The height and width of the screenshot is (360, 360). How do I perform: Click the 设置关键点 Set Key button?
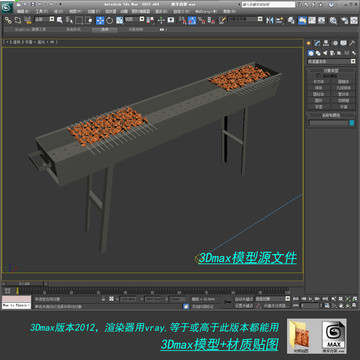tap(244, 305)
